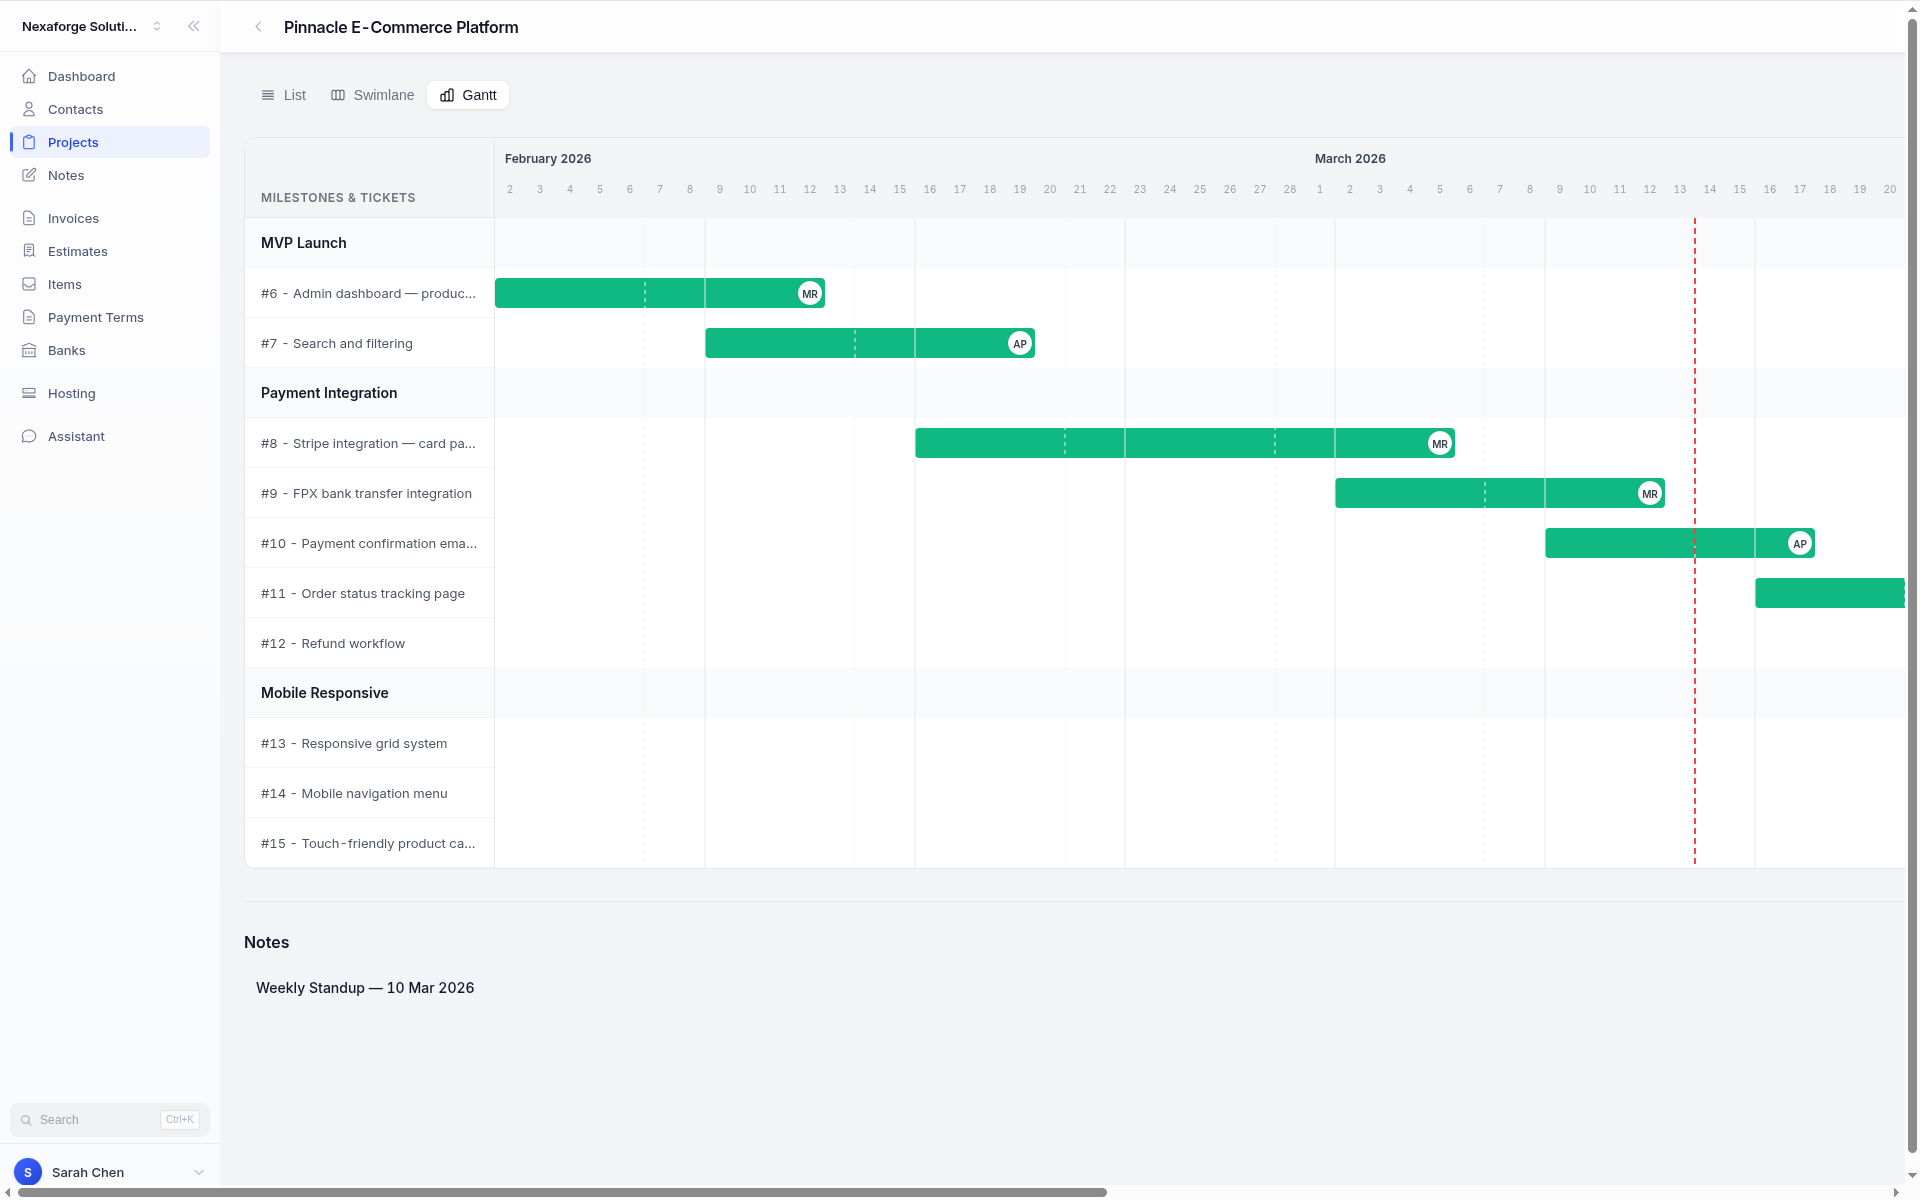Viewport: 1920px width, 1200px height.
Task: Select the Contacts icon in the sidebar
Action: tap(30, 109)
